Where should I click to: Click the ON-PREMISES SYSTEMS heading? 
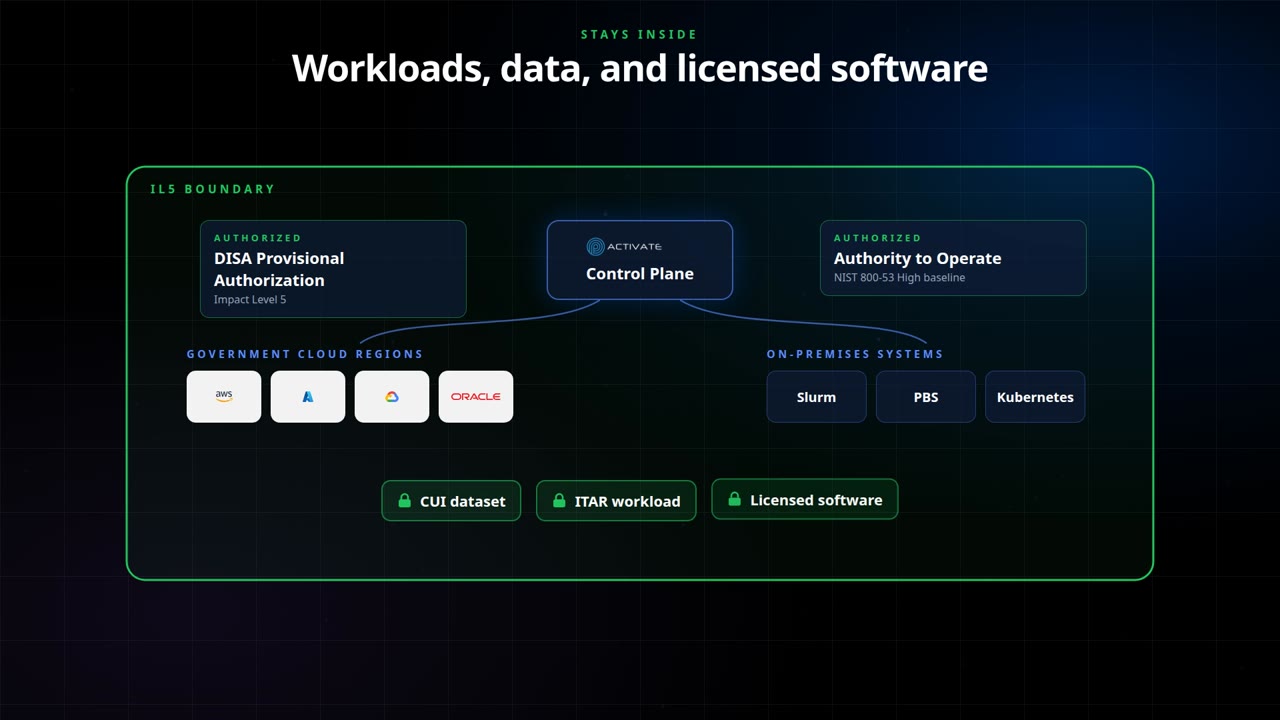(x=855, y=354)
